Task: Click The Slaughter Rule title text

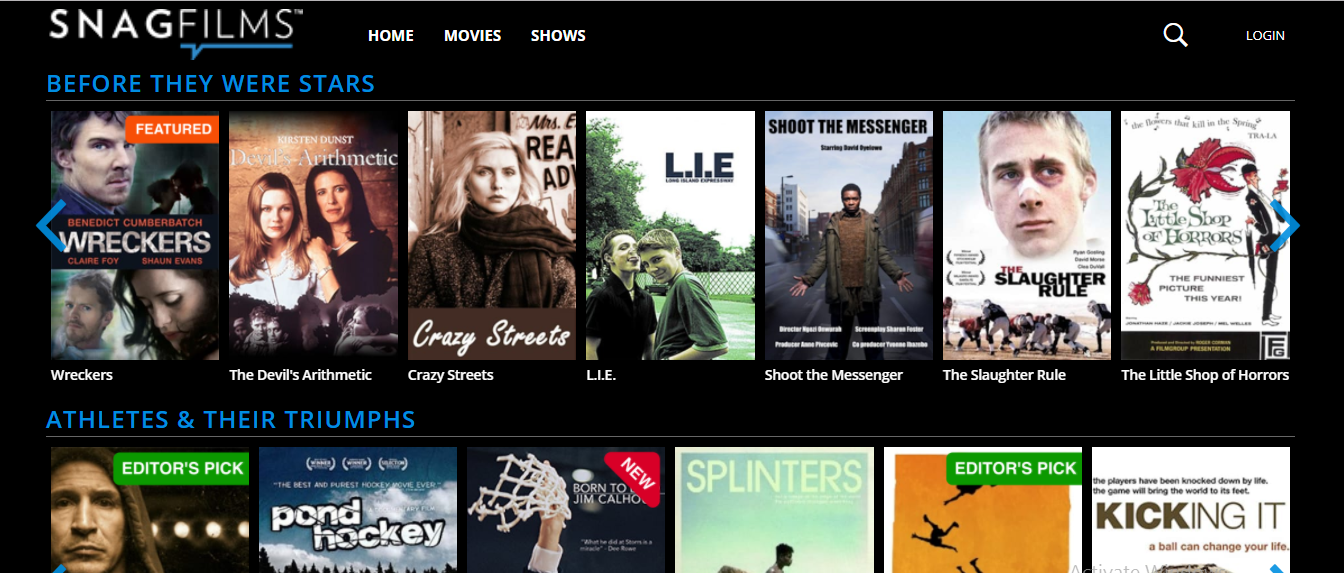Action: point(1004,375)
